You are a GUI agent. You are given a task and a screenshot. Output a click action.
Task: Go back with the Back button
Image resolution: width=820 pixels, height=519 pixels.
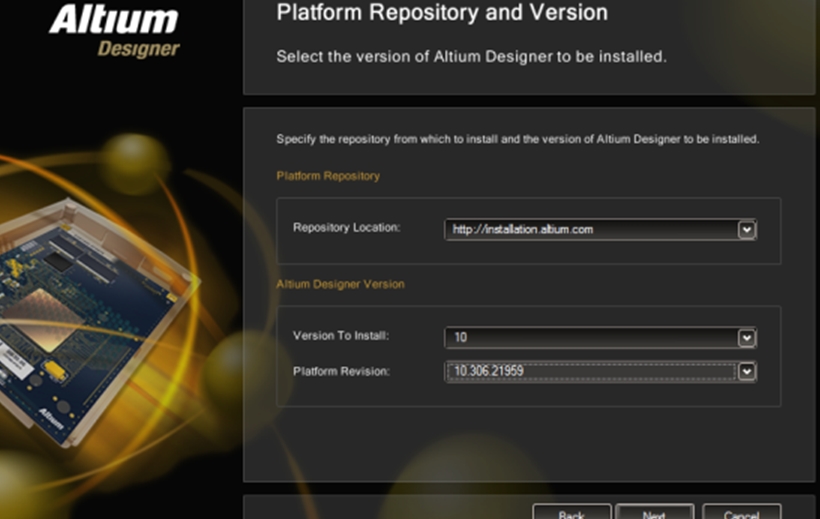click(572, 512)
